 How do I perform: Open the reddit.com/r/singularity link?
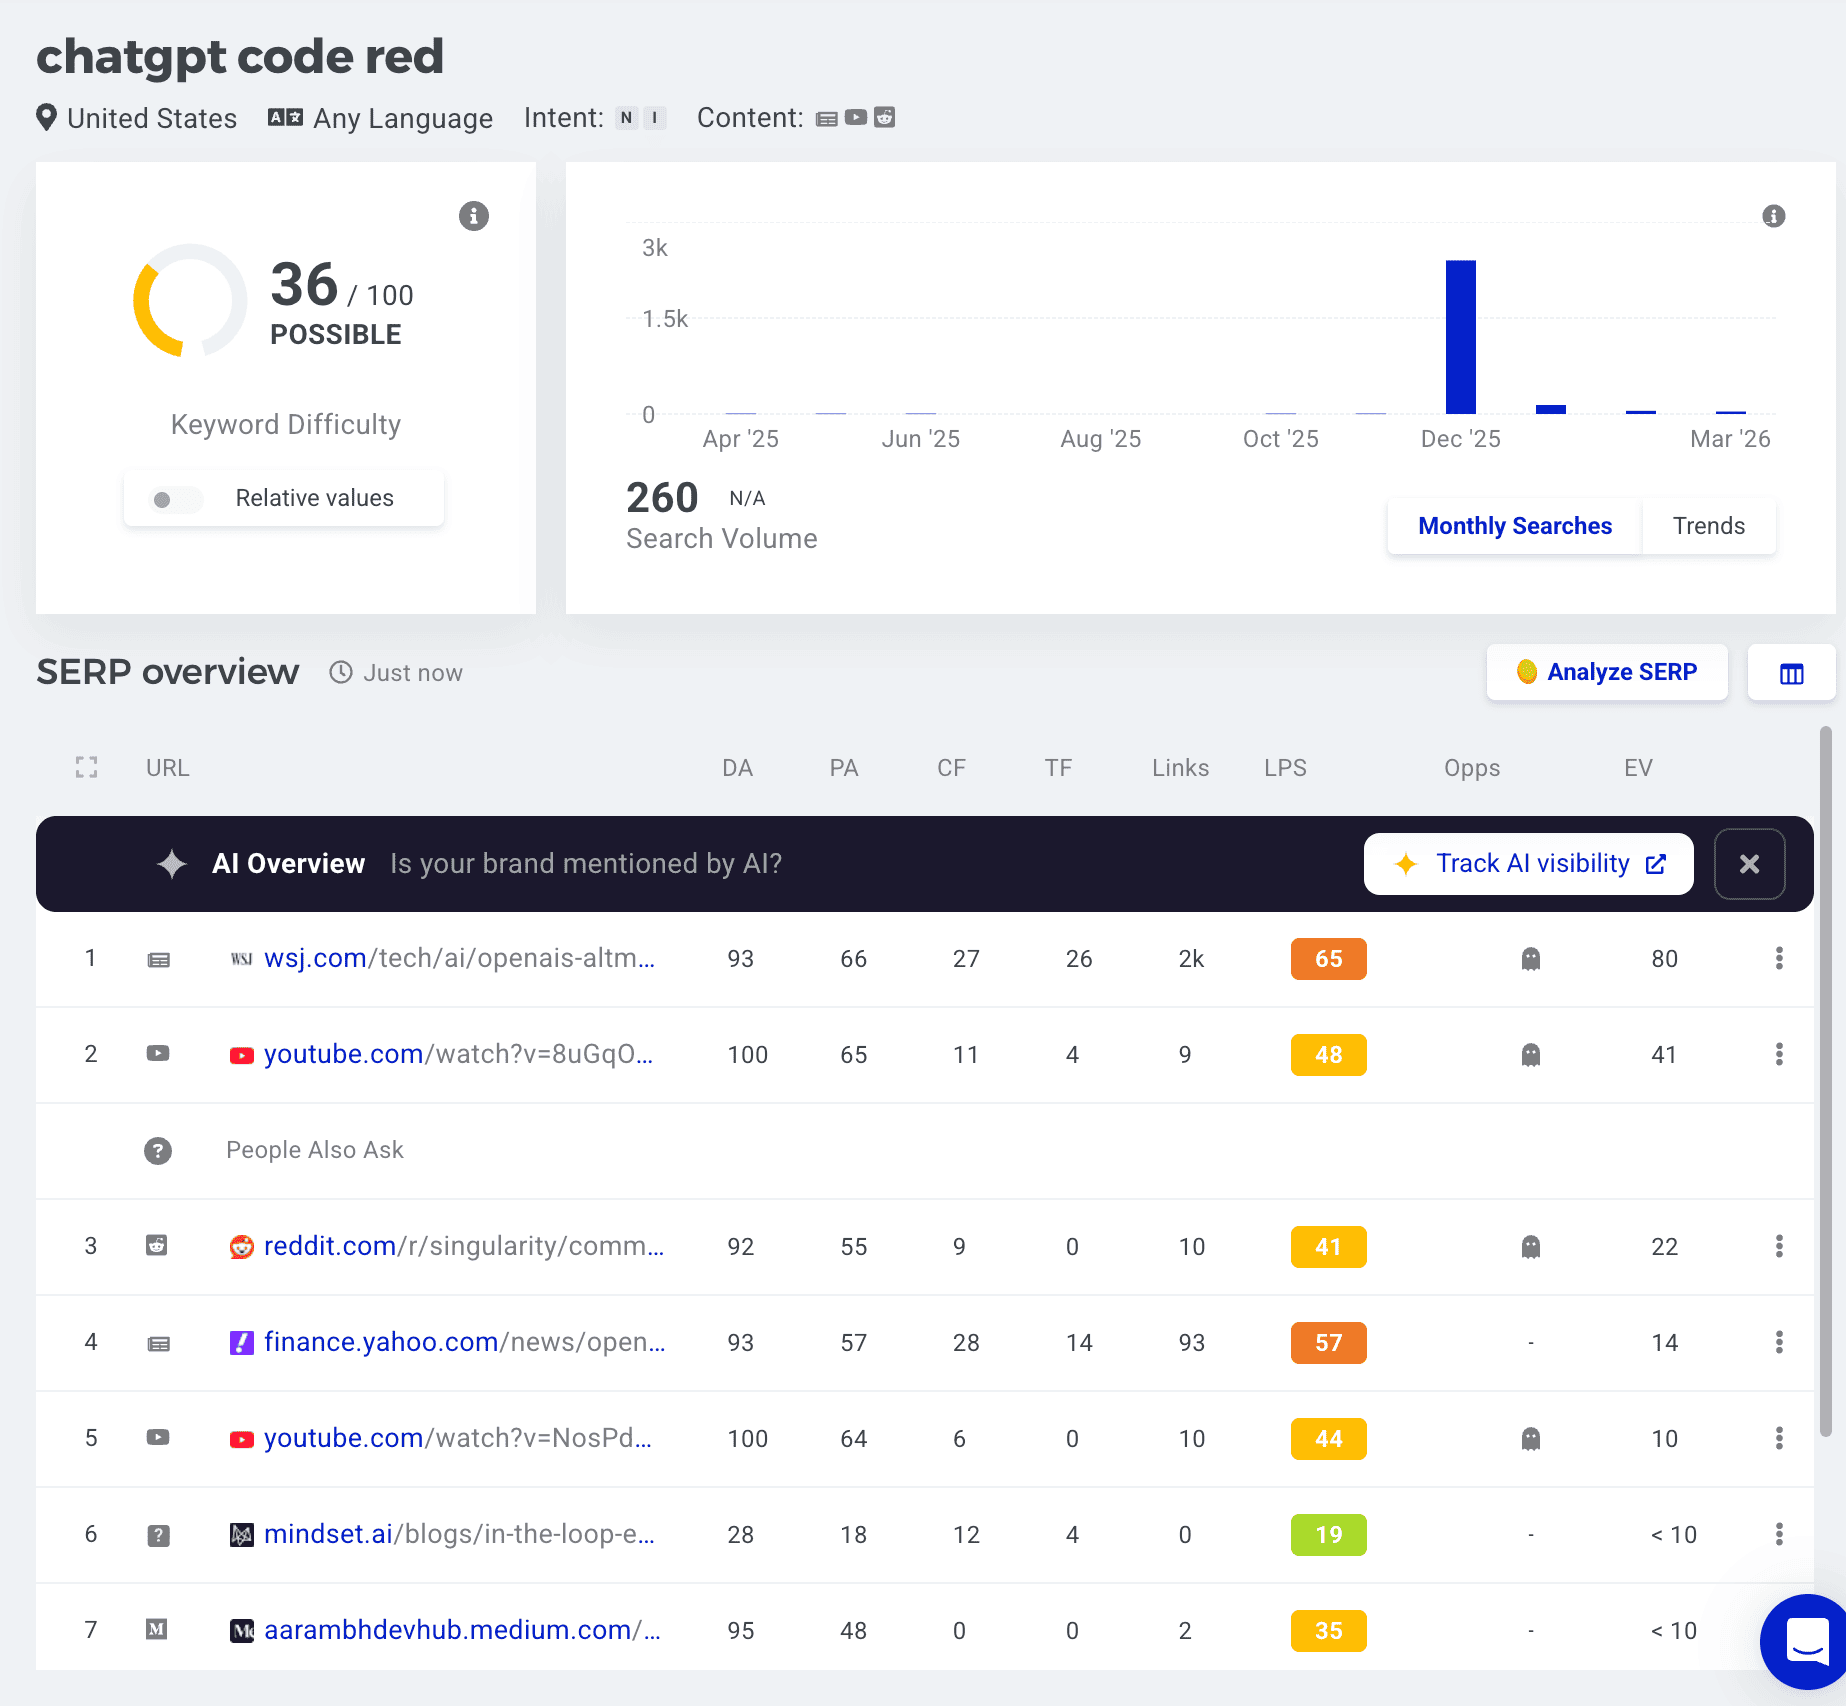pyautogui.click(x=463, y=1247)
